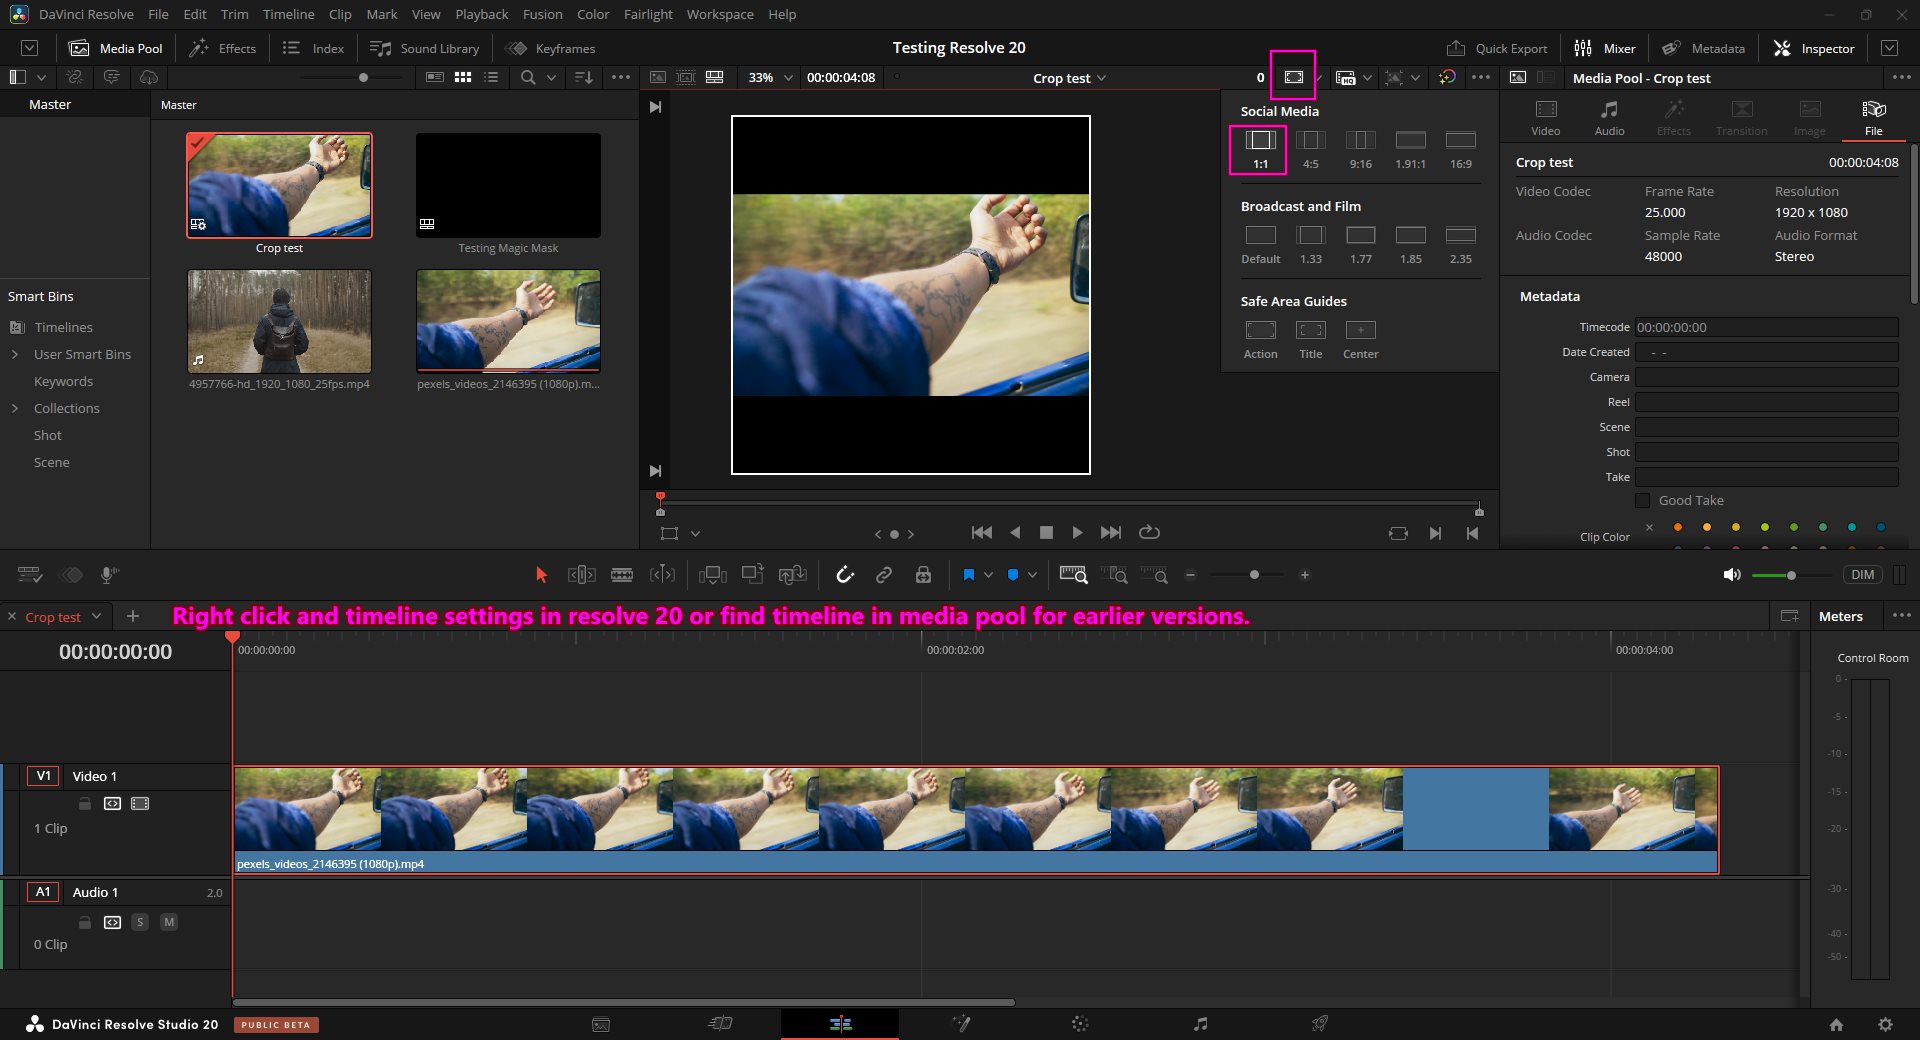Open the Fairlight menu
Image resolution: width=1920 pixels, height=1040 pixels.
pos(648,14)
